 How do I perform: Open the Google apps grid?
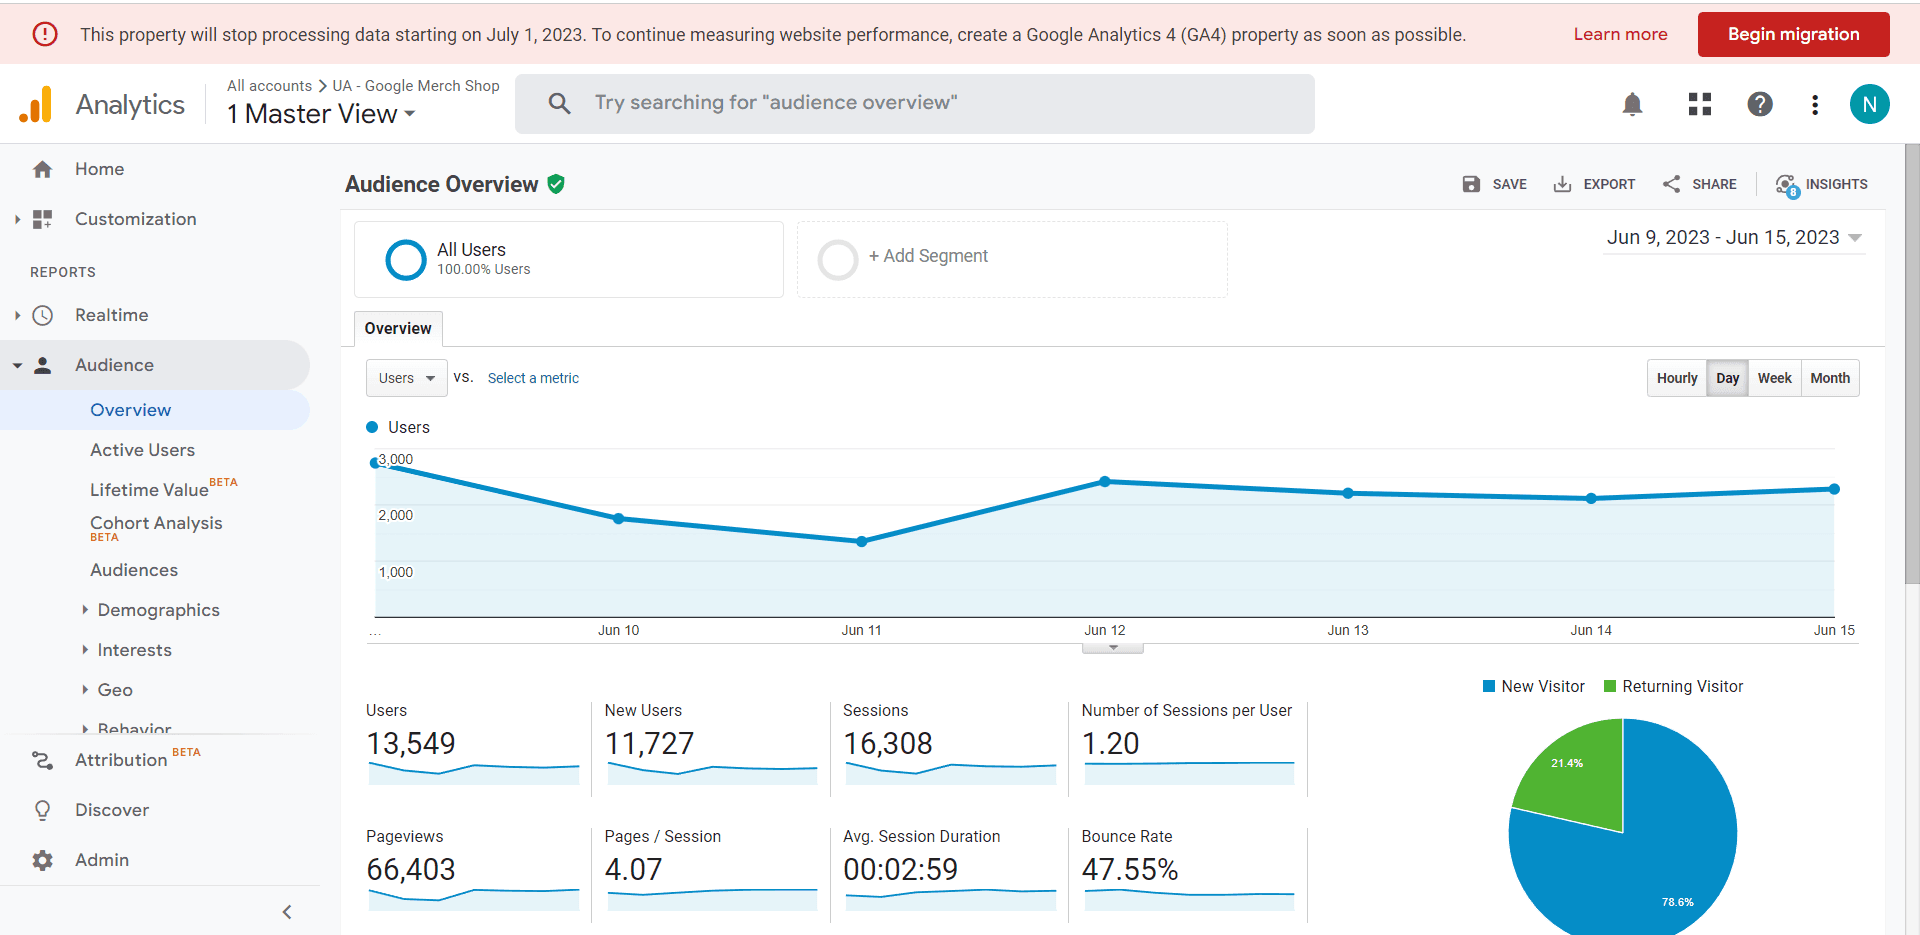click(1699, 104)
